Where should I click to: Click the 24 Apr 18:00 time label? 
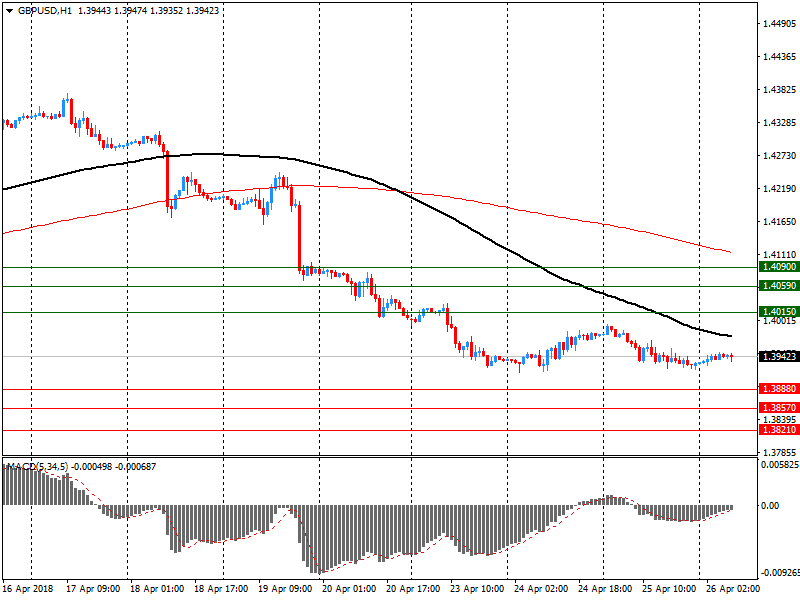pyautogui.click(x=605, y=588)
